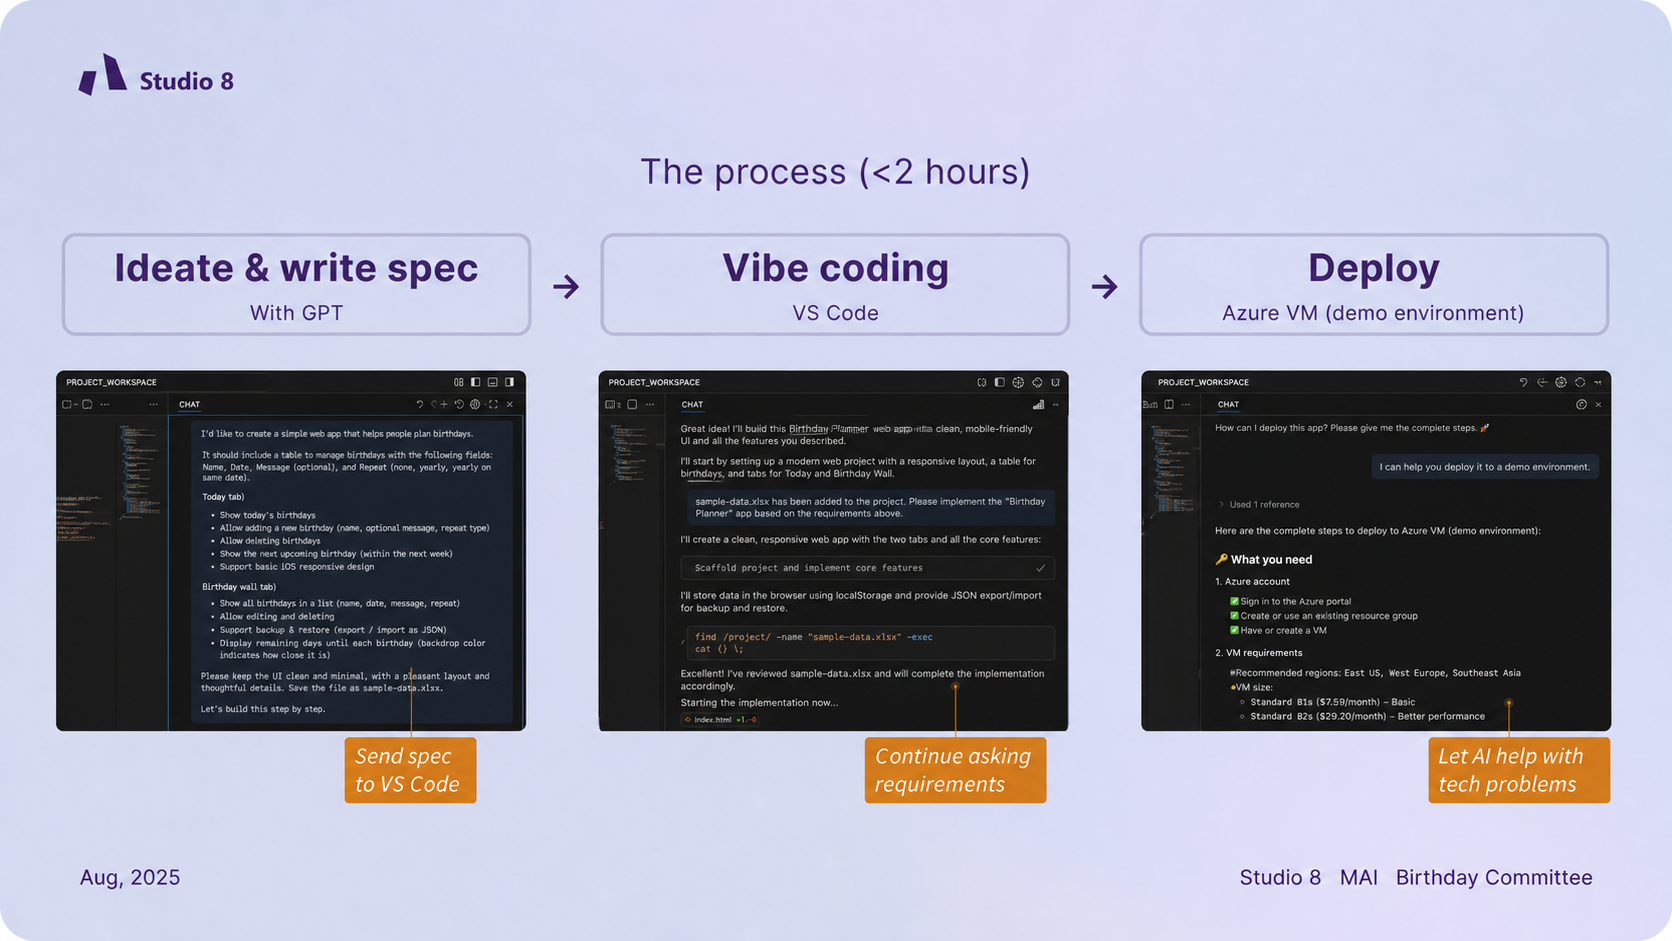Open the CHAT tab in Vibe coding screenshot
The image size is (1672, 941).
(692, 405)
